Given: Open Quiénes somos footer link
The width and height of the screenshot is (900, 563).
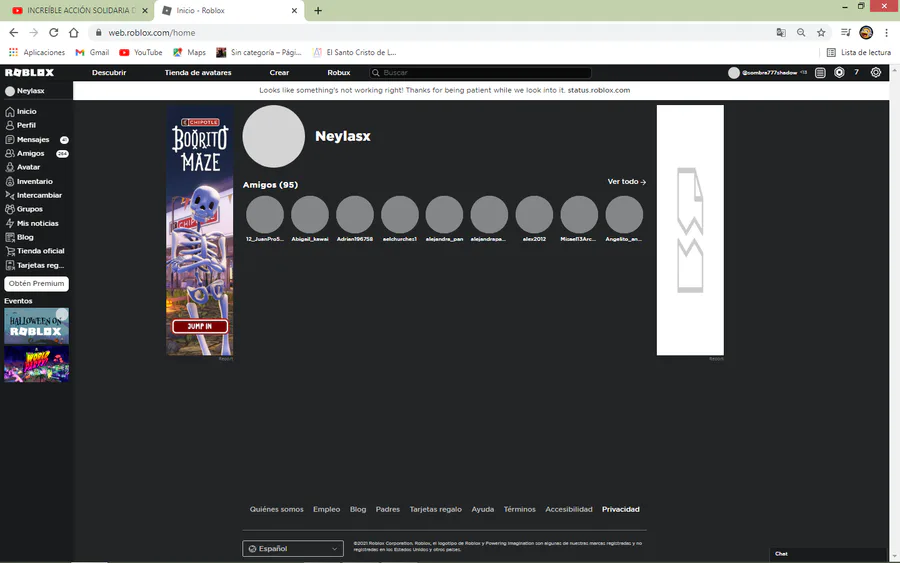Looking at the screenshot, I should (277, 509).
